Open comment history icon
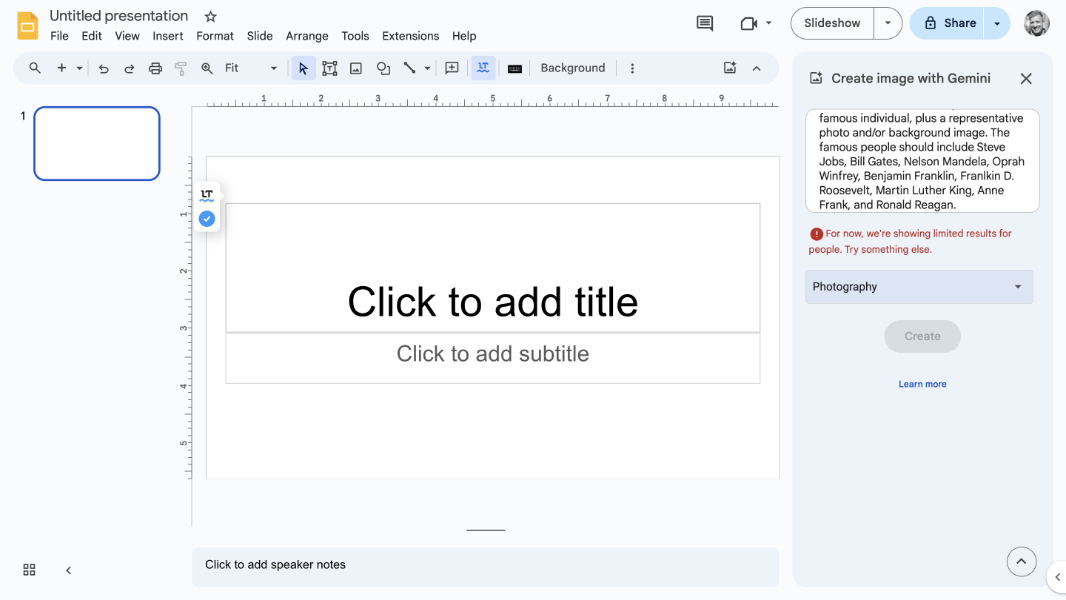 (705, 23)
